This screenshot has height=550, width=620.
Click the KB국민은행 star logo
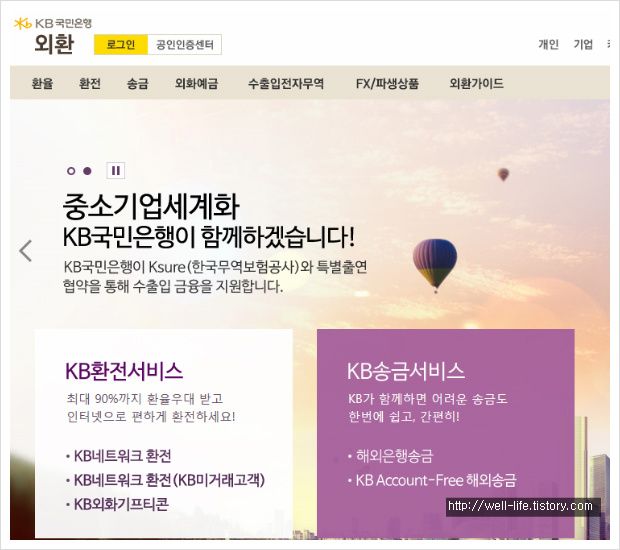[x=23, y=24]
